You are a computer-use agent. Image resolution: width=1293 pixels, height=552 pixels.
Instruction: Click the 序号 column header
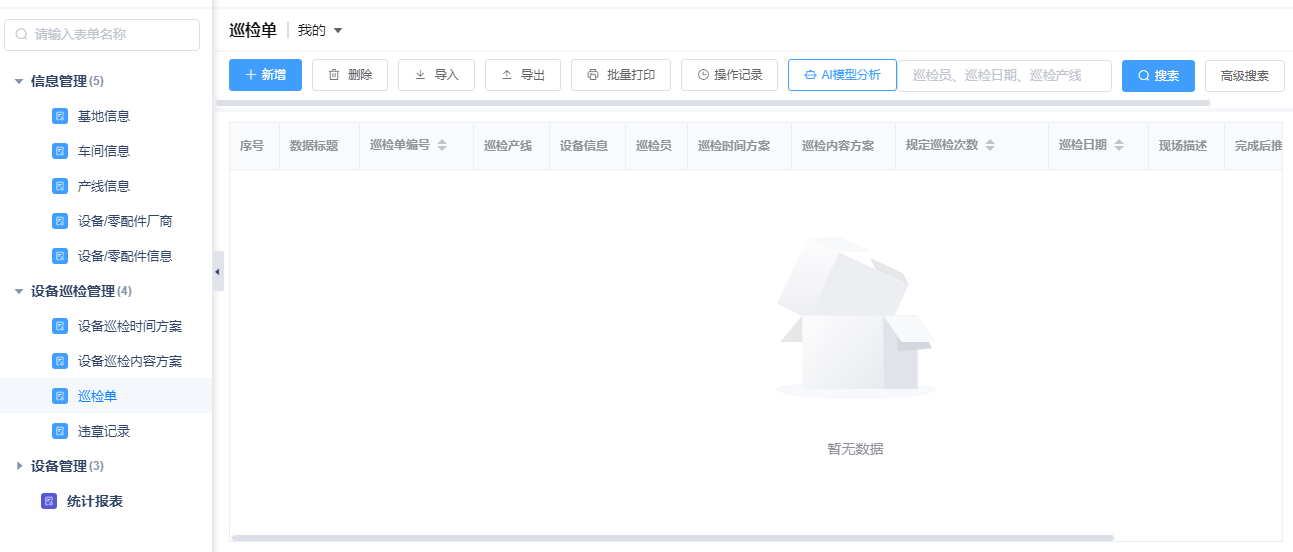(x=252, y=146)
